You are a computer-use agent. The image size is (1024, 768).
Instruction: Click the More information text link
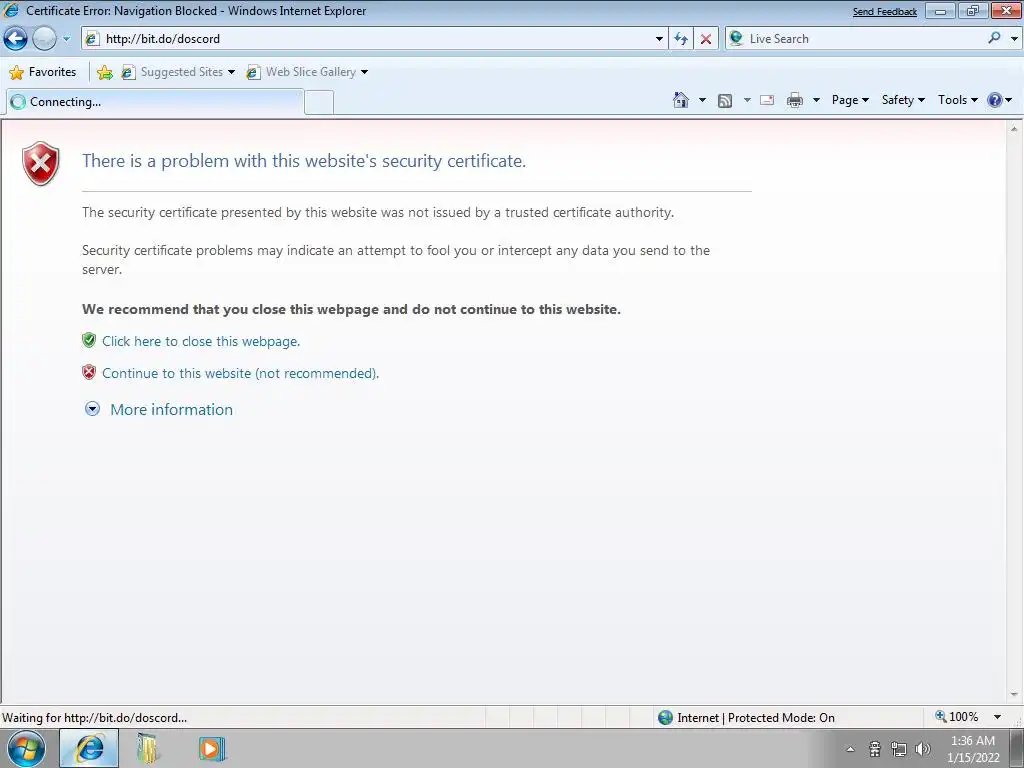pos(172,409)
